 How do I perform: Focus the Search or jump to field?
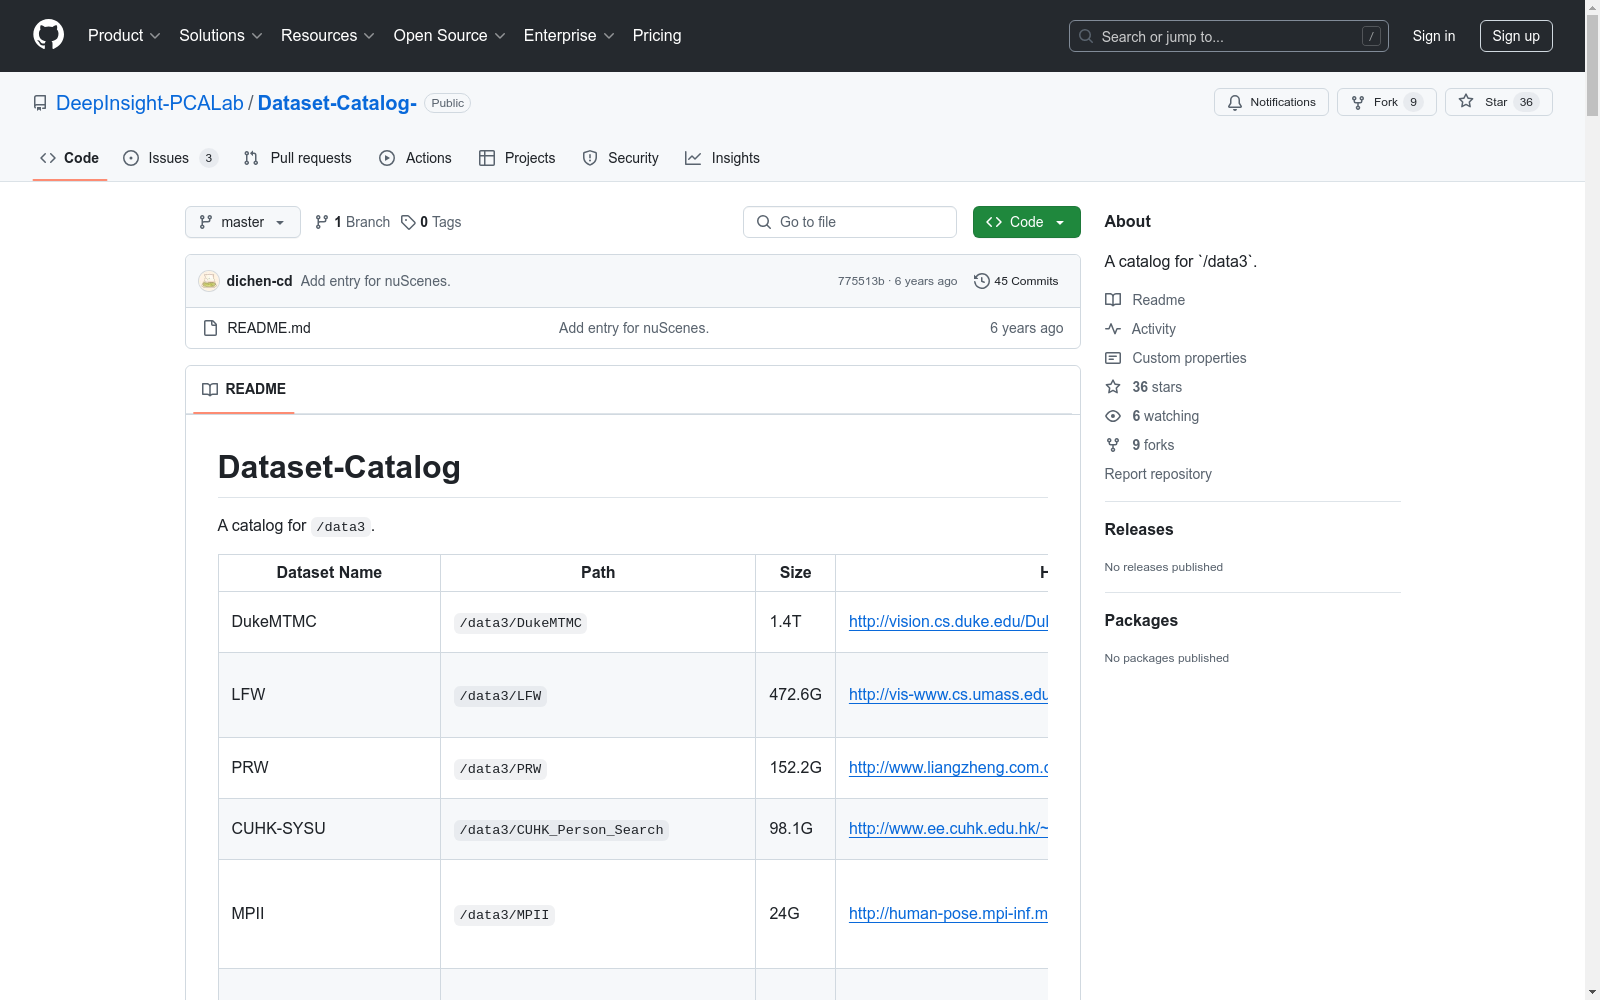[1229, 36]
